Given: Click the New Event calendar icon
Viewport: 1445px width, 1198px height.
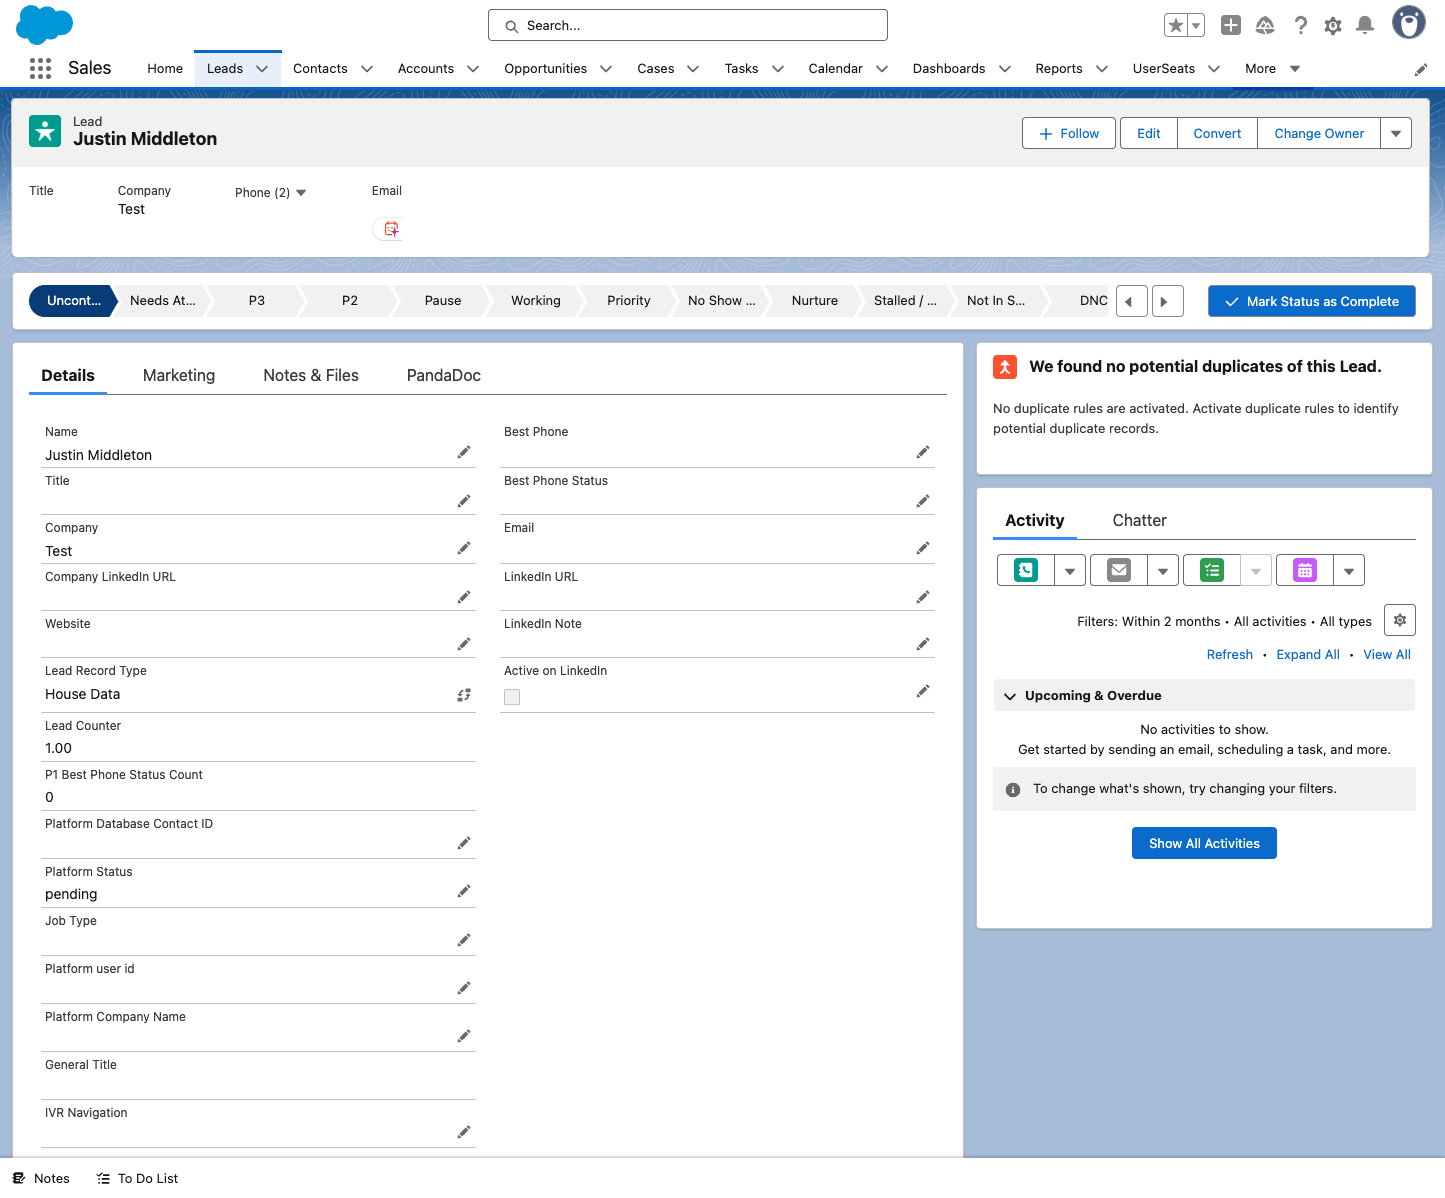Looking at the screenshot, I should (x=1305, y=570).
